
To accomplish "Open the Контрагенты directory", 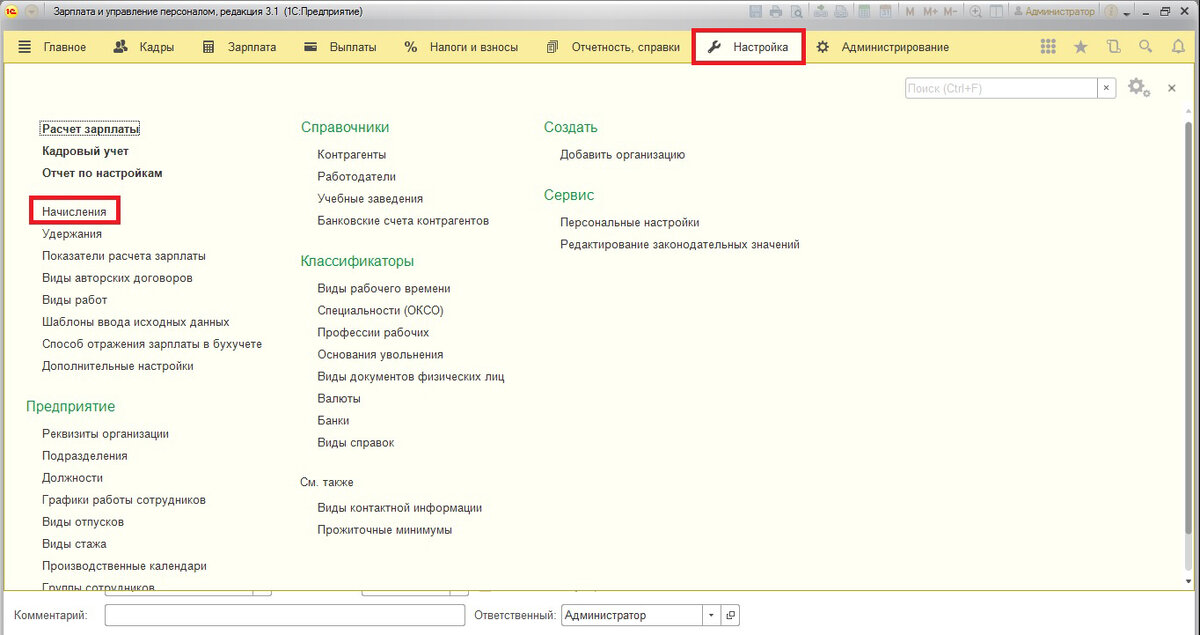I will pos(352,155).
